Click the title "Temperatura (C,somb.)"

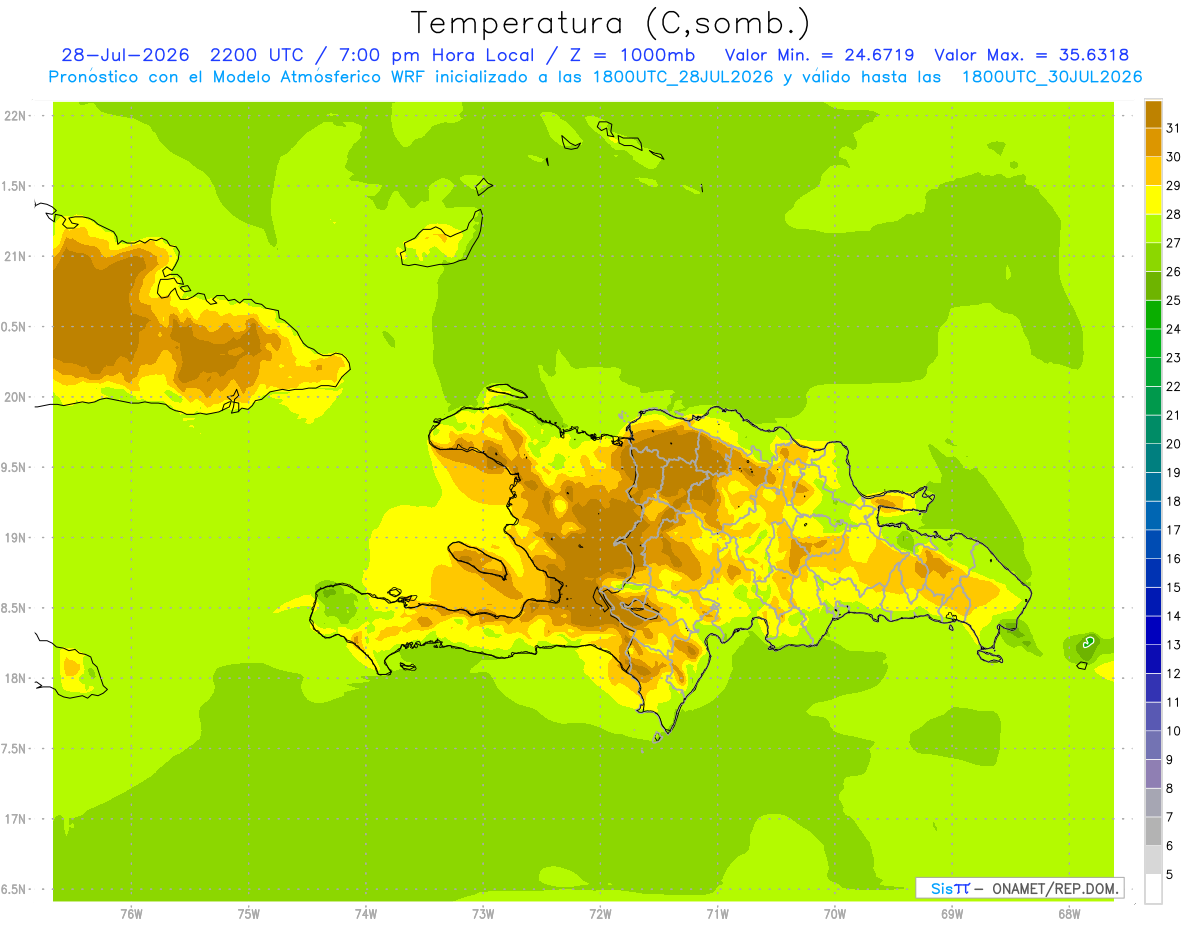611,23
